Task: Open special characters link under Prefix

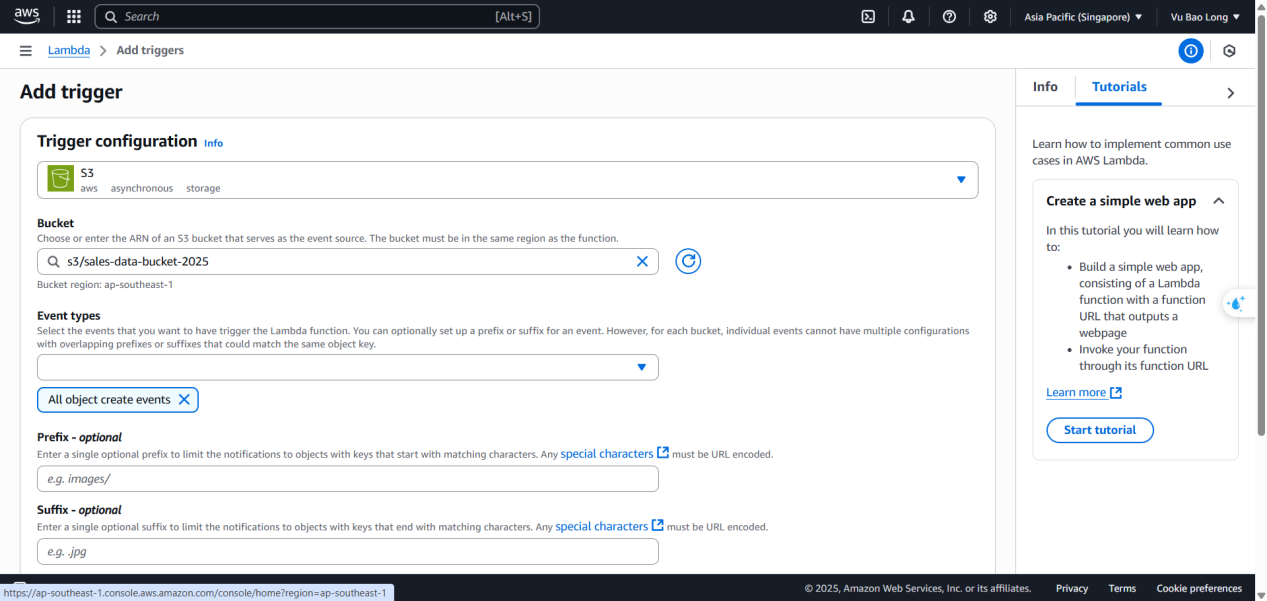Action: 614,454
